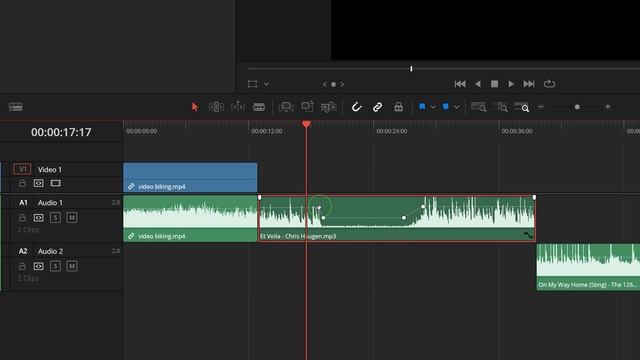Toggle Auto Track Selector on Video 1
The height and width of the screenshot is (360, 640).
tap(38, 183)
